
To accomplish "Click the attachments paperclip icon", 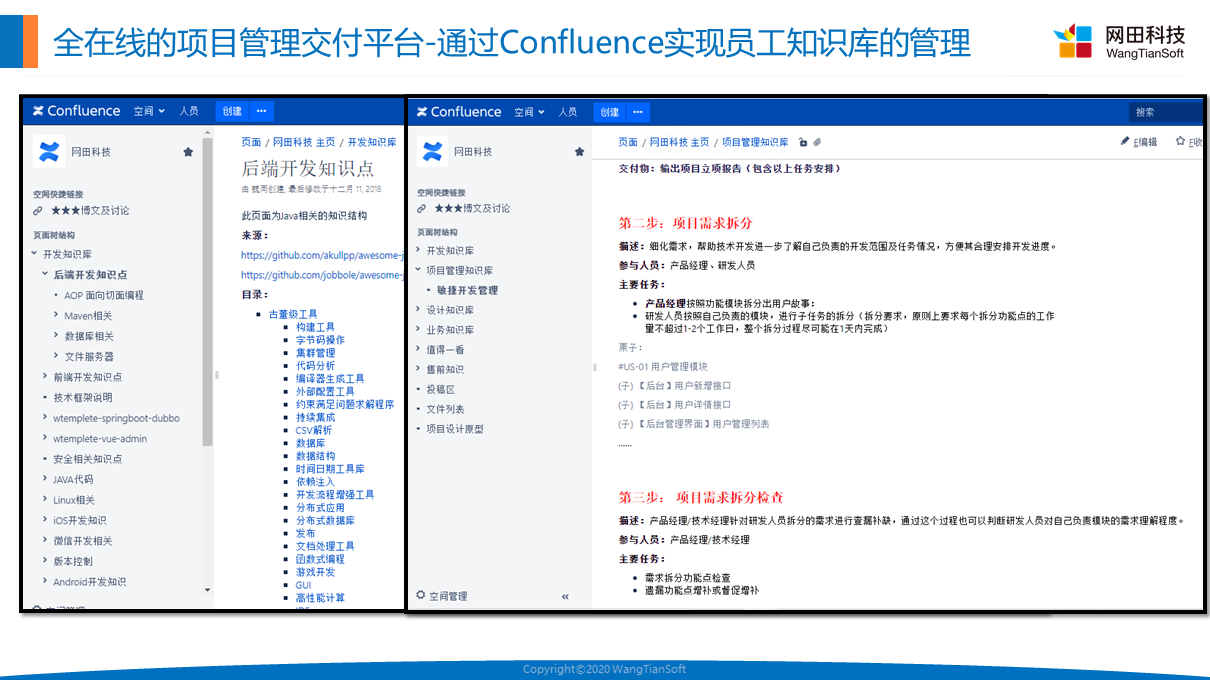I will (817, 143).
